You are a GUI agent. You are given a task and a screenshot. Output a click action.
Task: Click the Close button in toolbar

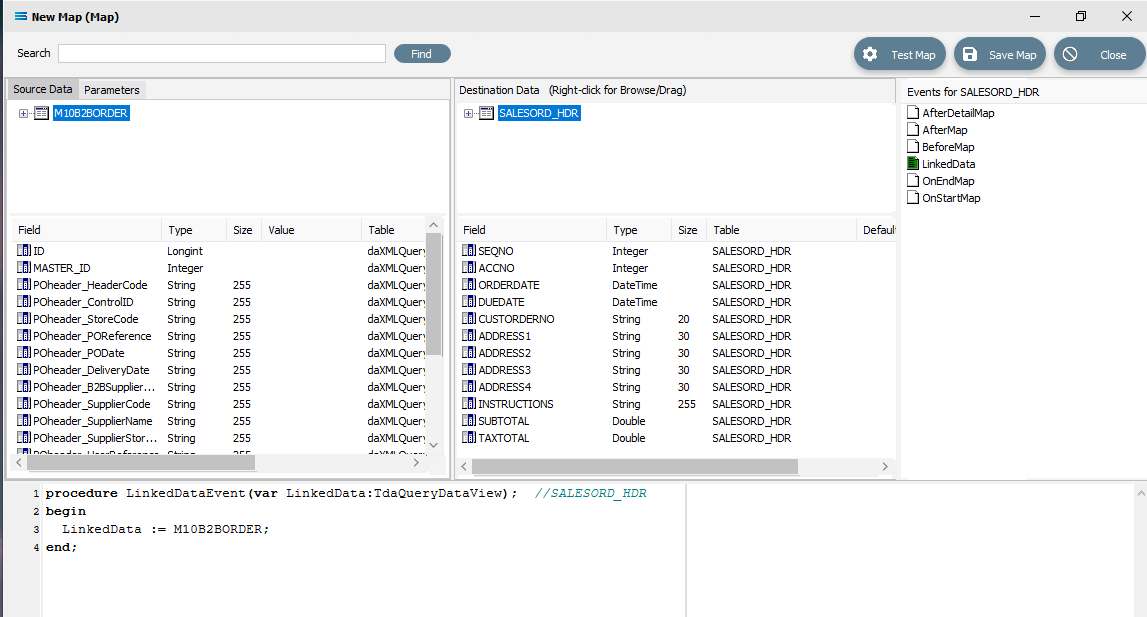pos(1099,54)
